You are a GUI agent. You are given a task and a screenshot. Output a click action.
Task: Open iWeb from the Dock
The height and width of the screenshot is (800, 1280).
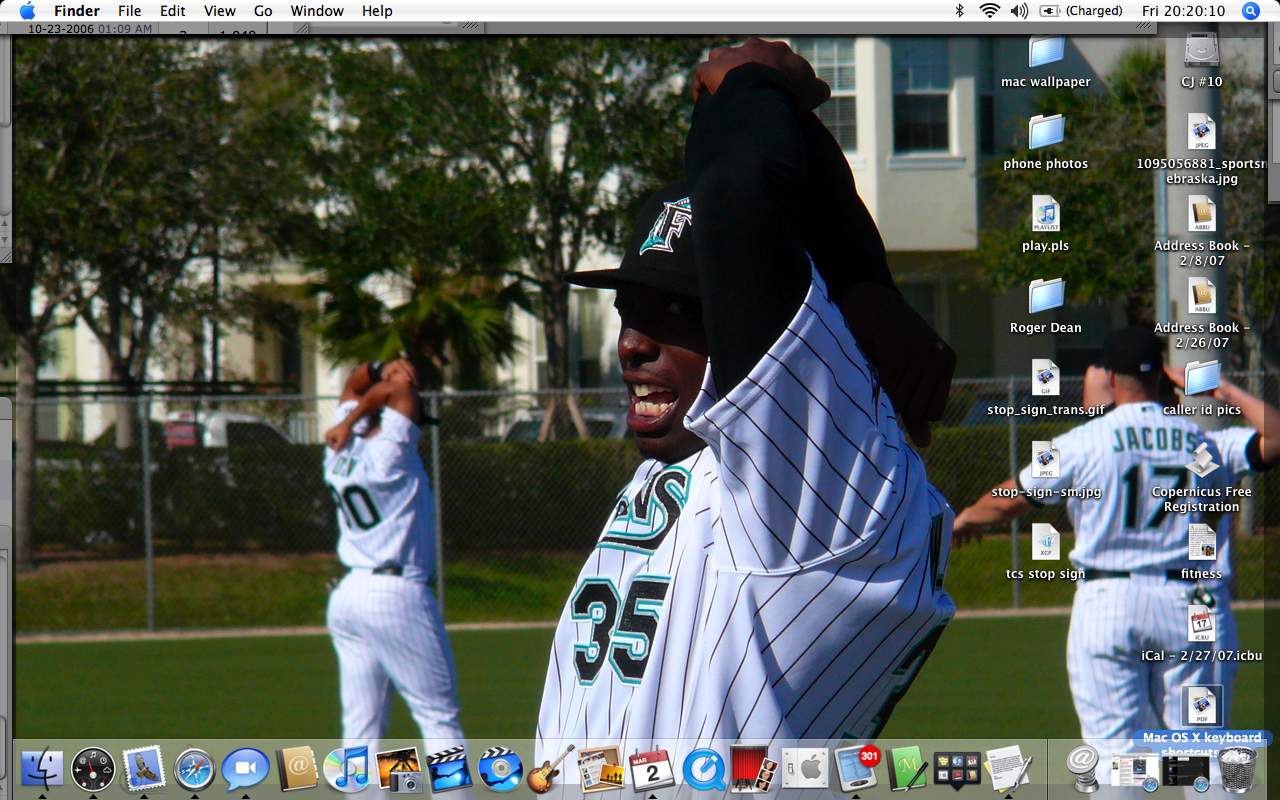(x=602, y=769)
